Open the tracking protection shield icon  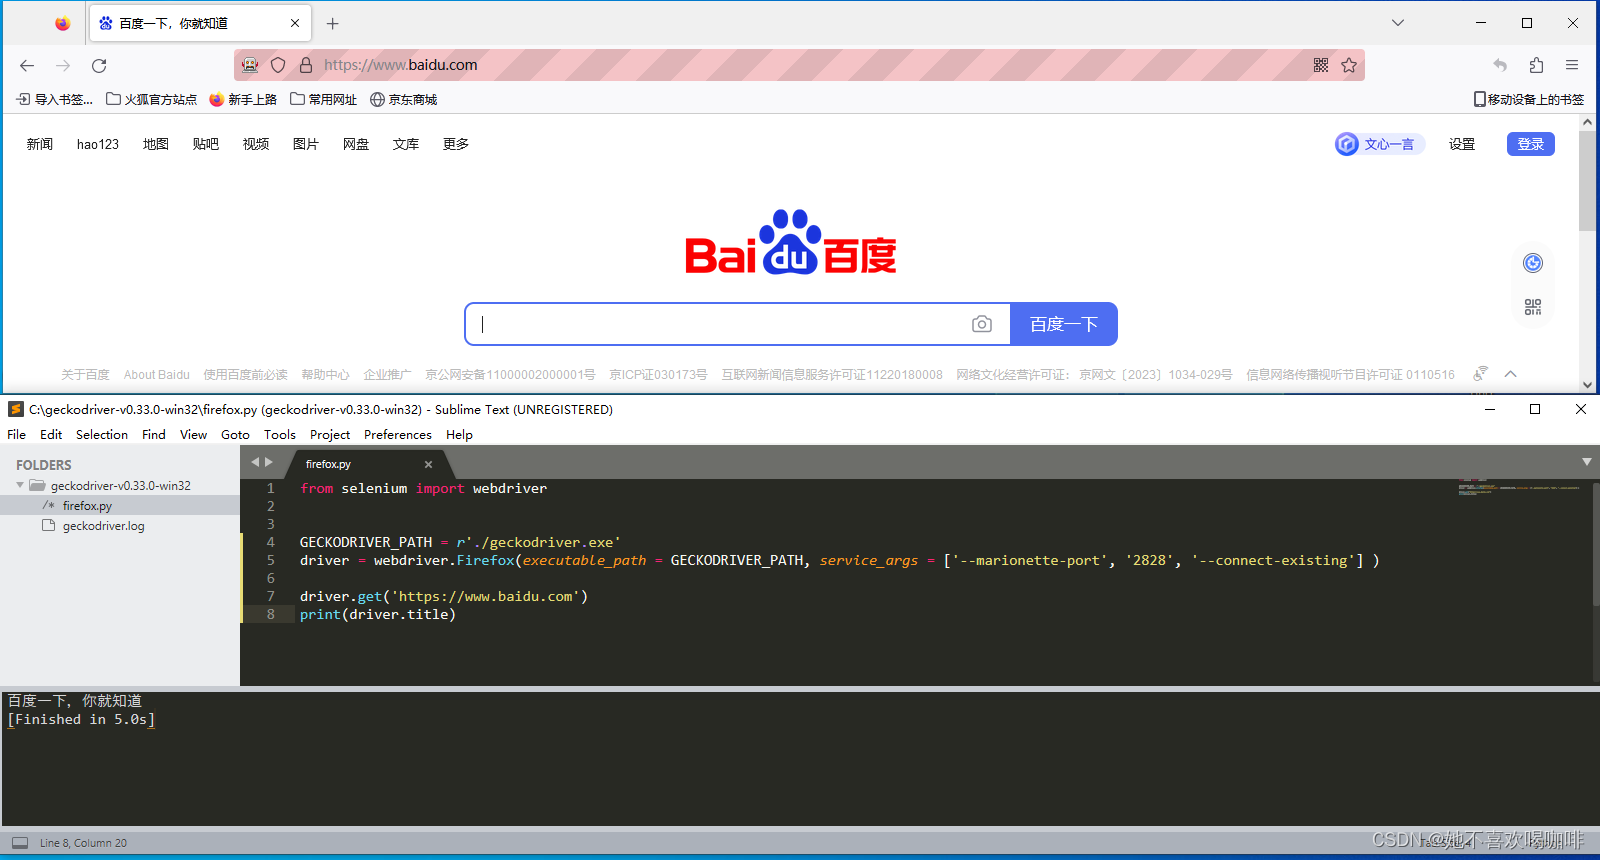coord(278,65)
